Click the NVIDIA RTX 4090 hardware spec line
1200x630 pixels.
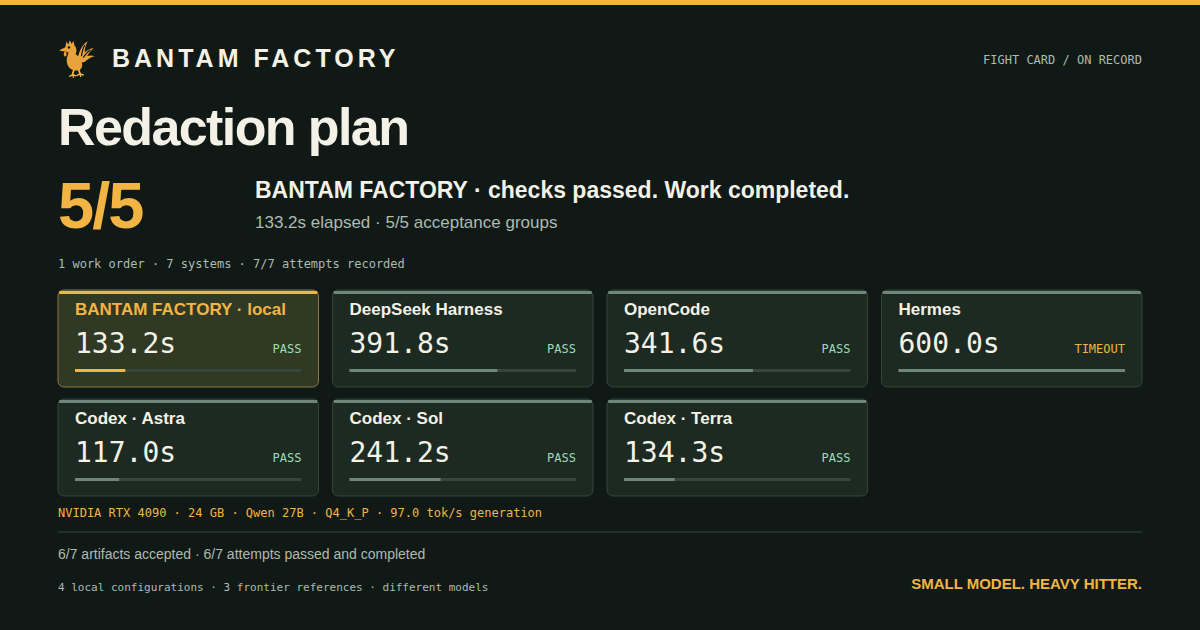300,513
